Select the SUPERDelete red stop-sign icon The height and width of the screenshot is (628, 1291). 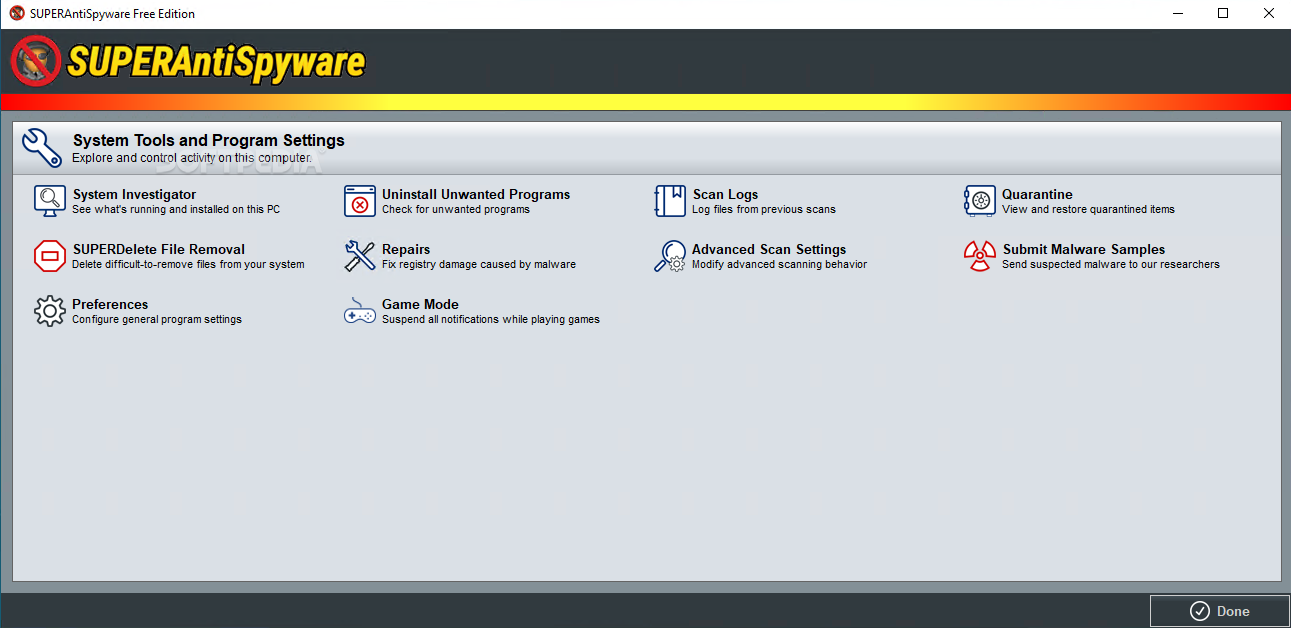coord(49,256)
